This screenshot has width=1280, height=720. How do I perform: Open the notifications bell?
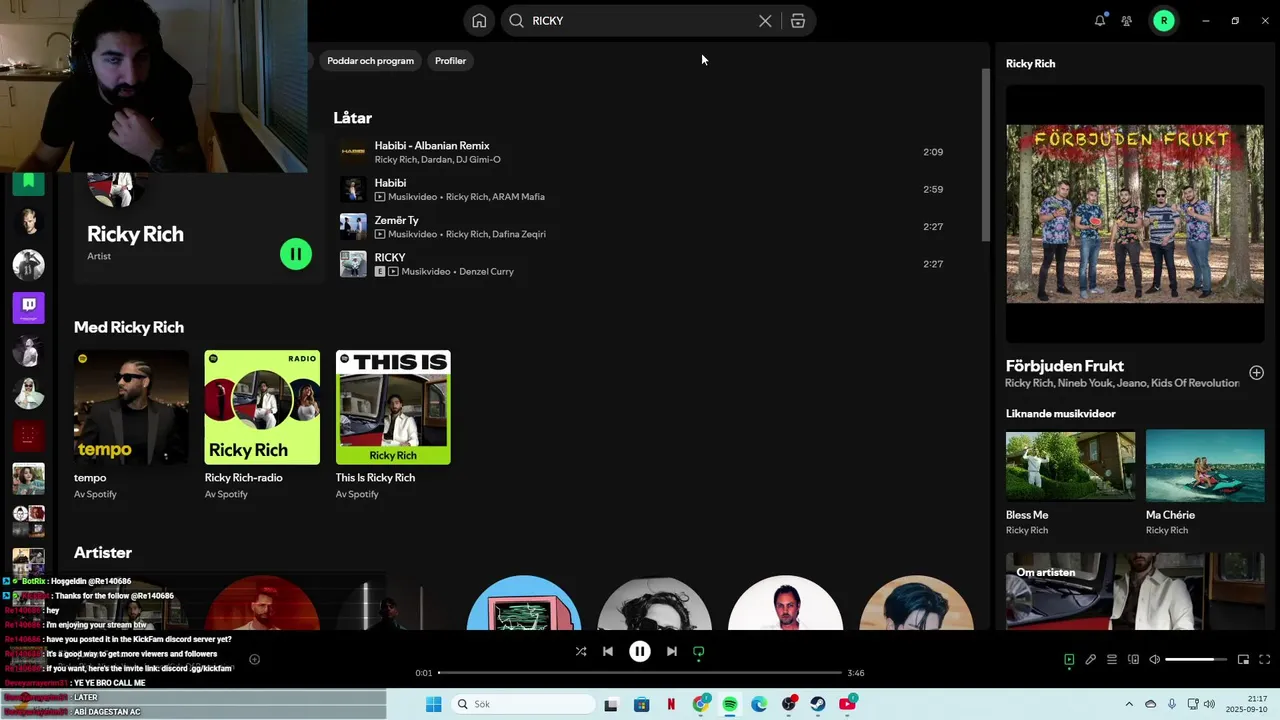pyautogui.click(x=1100, y=20)
